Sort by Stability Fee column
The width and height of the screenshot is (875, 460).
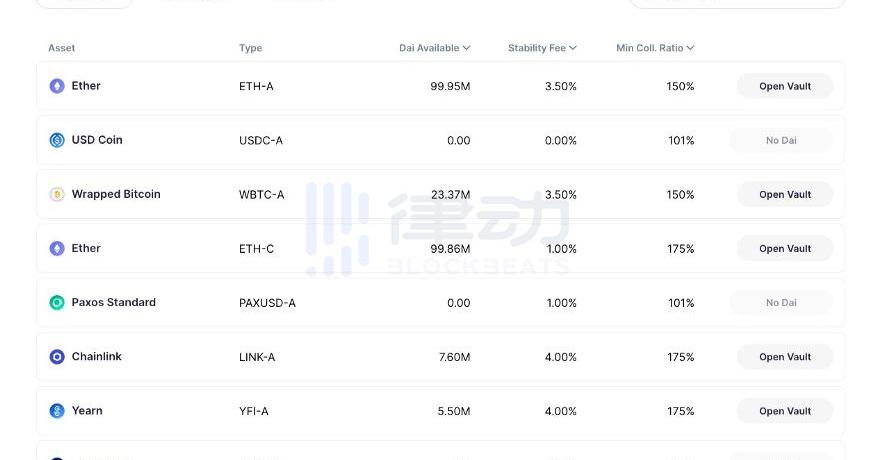coord(542,48)
